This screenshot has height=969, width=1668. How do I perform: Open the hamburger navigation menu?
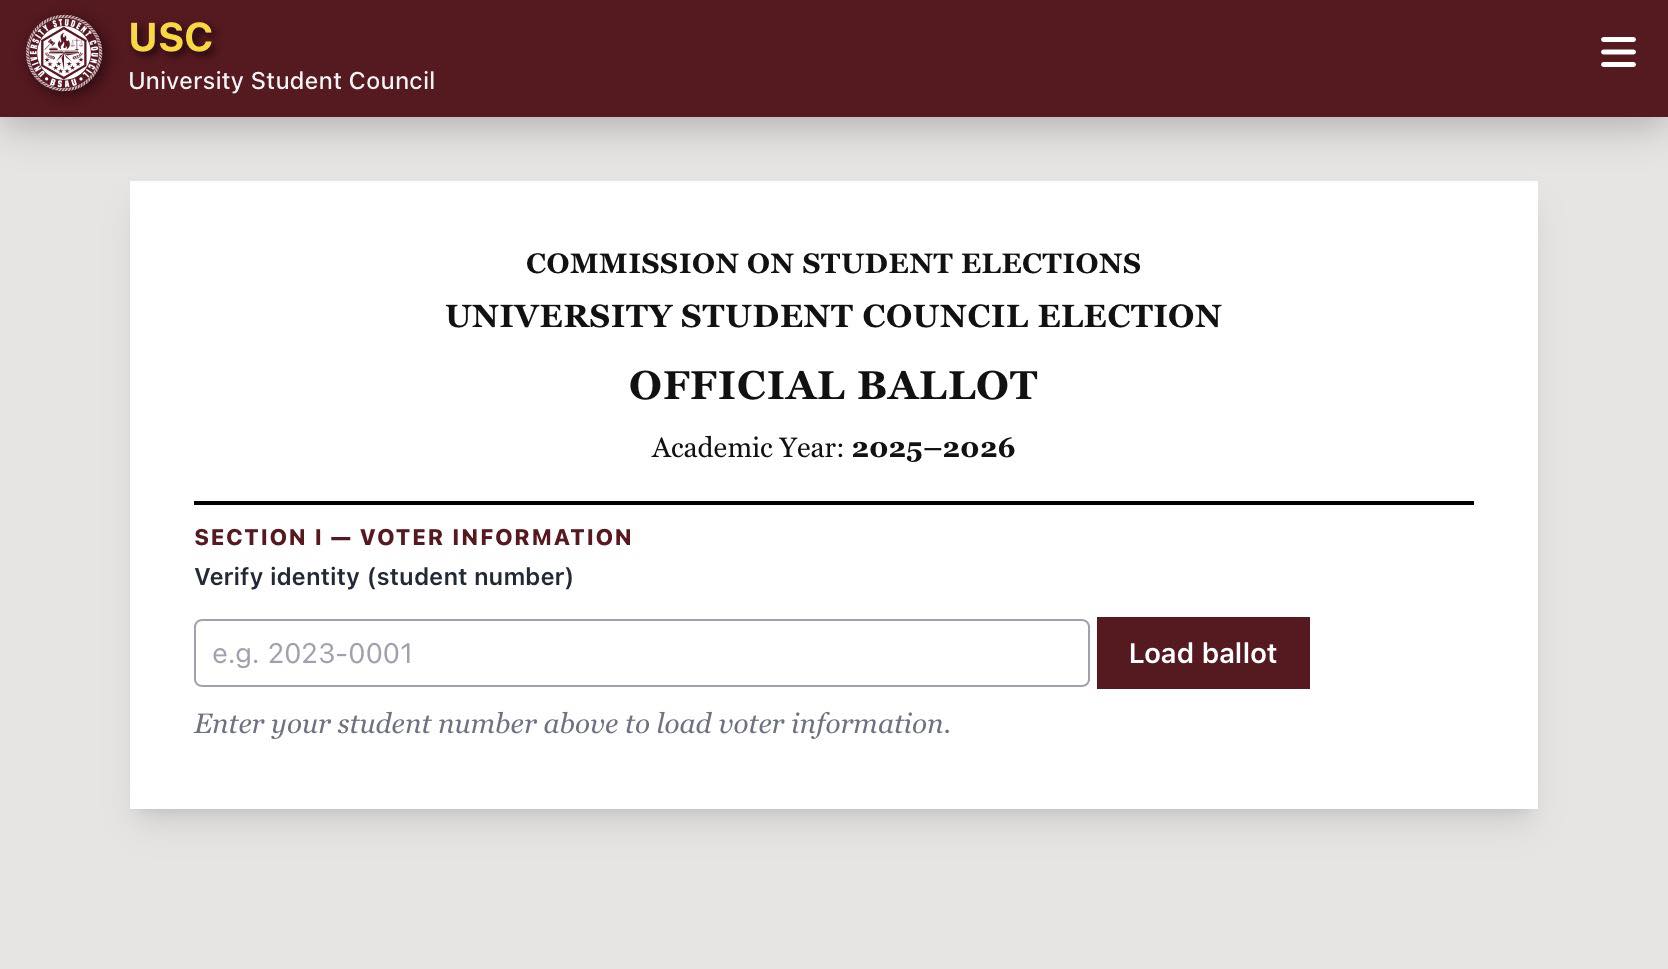click(x=1617, y=52)
